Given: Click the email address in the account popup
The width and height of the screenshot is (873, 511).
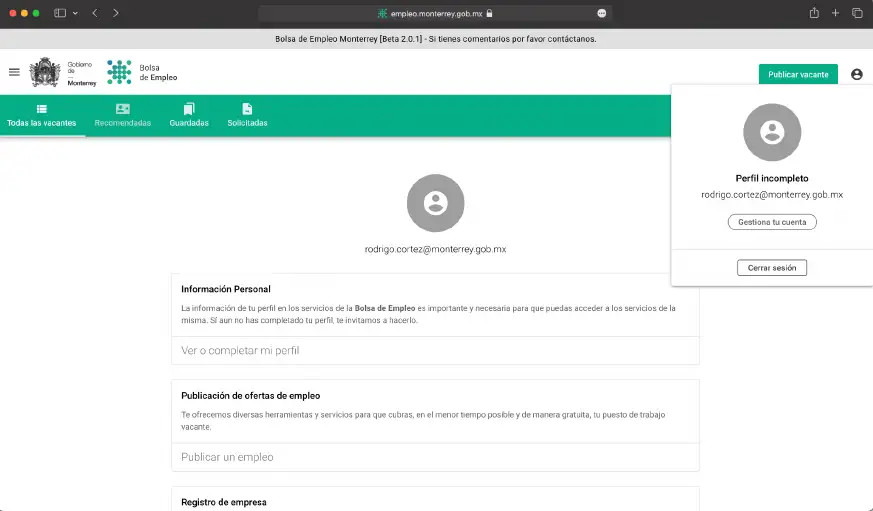Looking at the screenshot, I should point(772,195).
